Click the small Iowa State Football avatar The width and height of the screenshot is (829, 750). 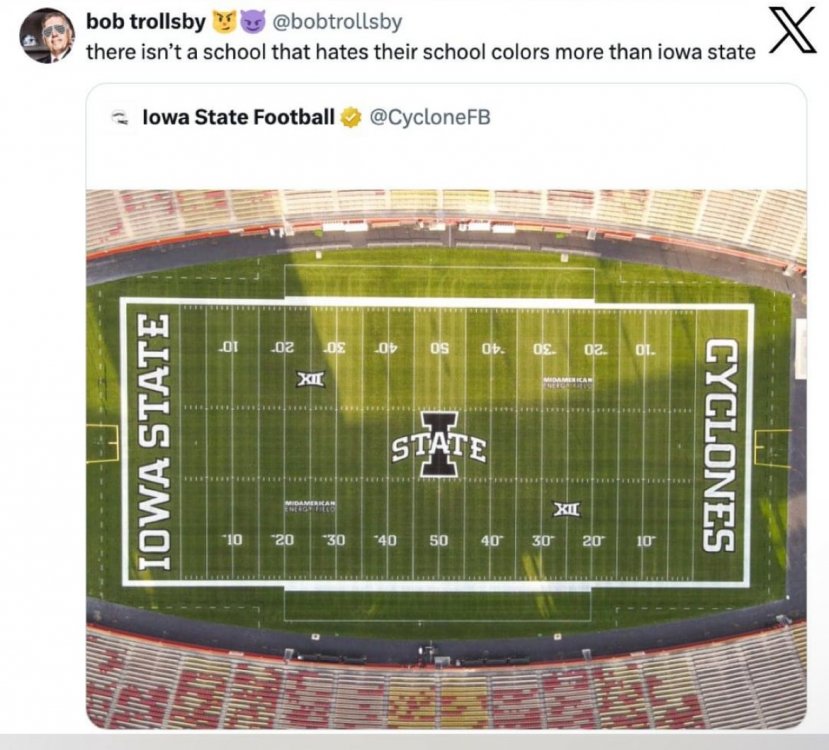tap(122, 118)
